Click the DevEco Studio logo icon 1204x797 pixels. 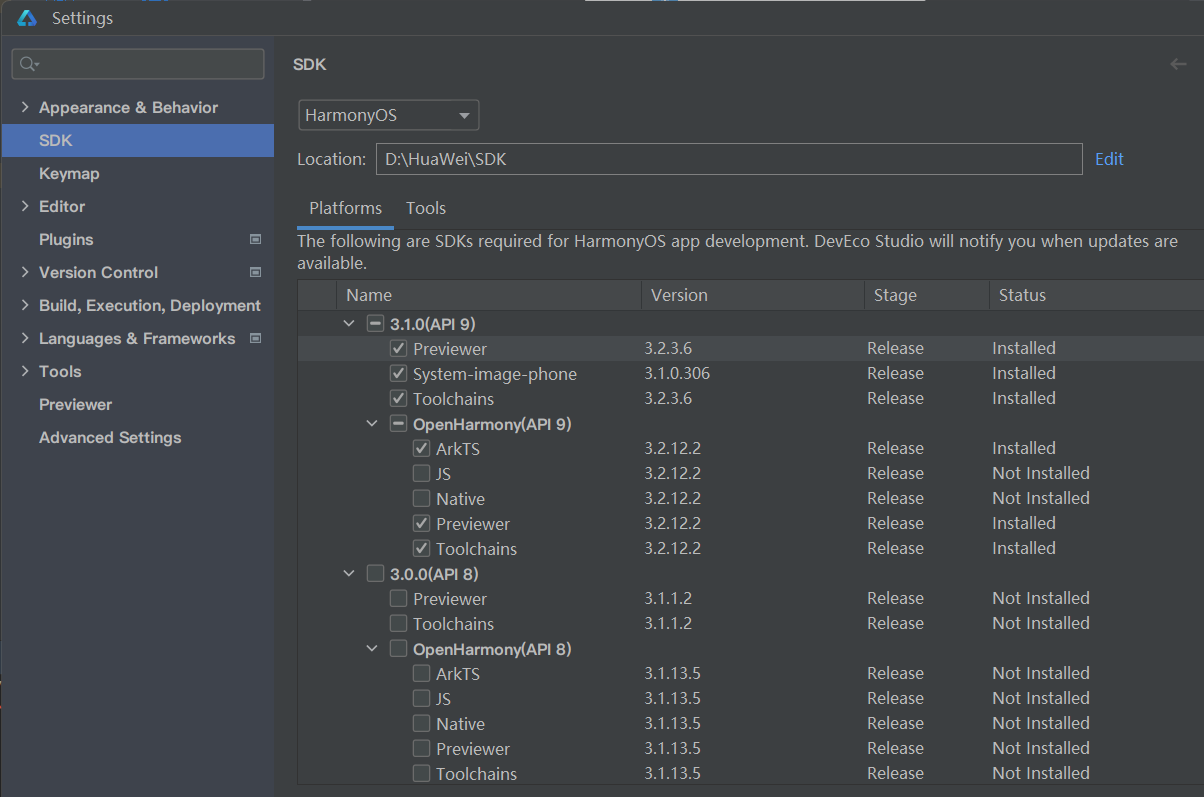[x=27, y=18]
